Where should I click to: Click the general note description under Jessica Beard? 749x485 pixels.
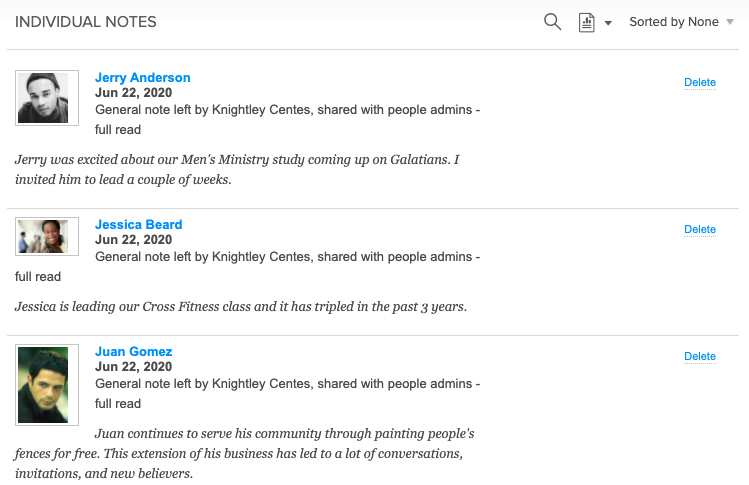(287, 257)
